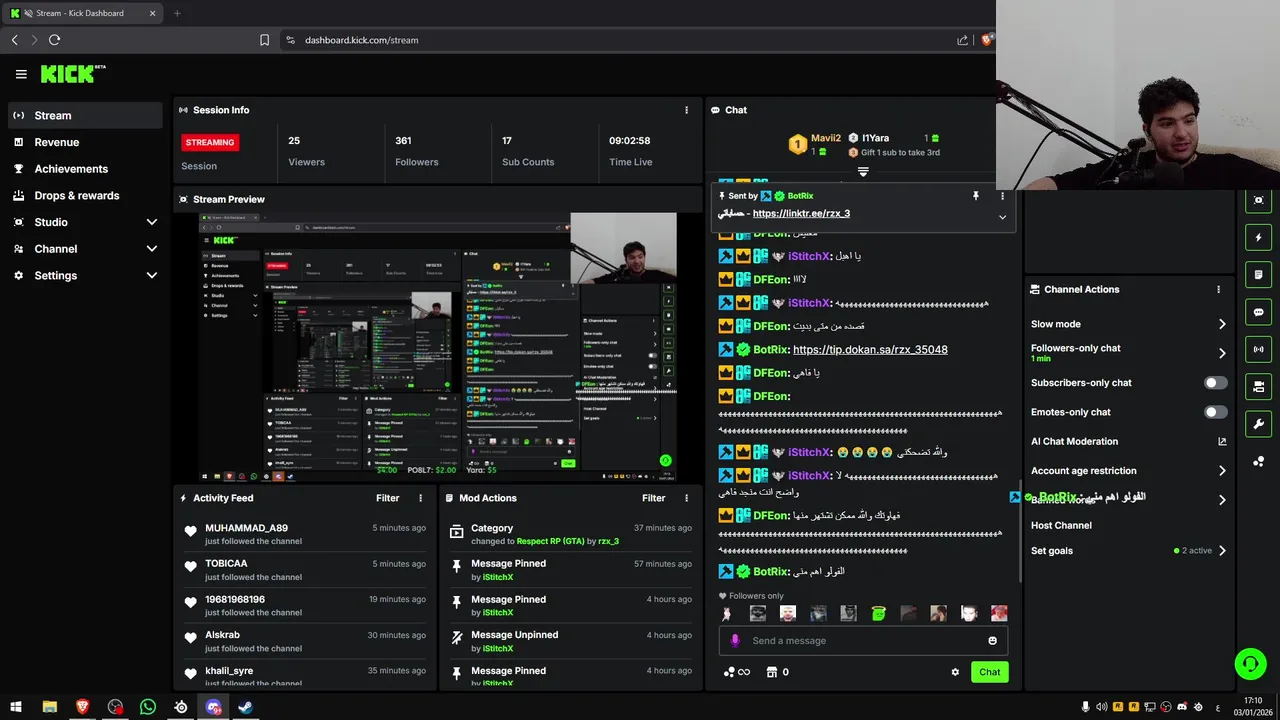1280x720 pixels.
Task: Go to Stream in sidebar
Action: pos(85,115)
